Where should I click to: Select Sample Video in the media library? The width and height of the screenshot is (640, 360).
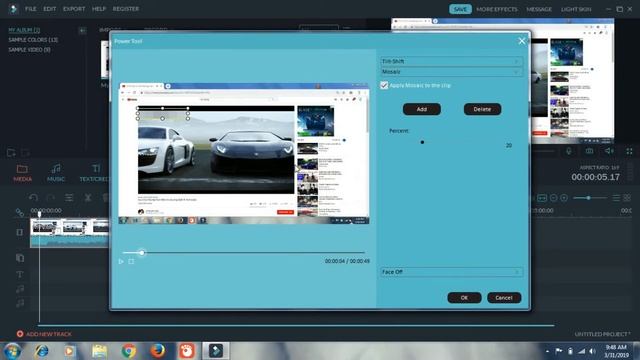29,50
